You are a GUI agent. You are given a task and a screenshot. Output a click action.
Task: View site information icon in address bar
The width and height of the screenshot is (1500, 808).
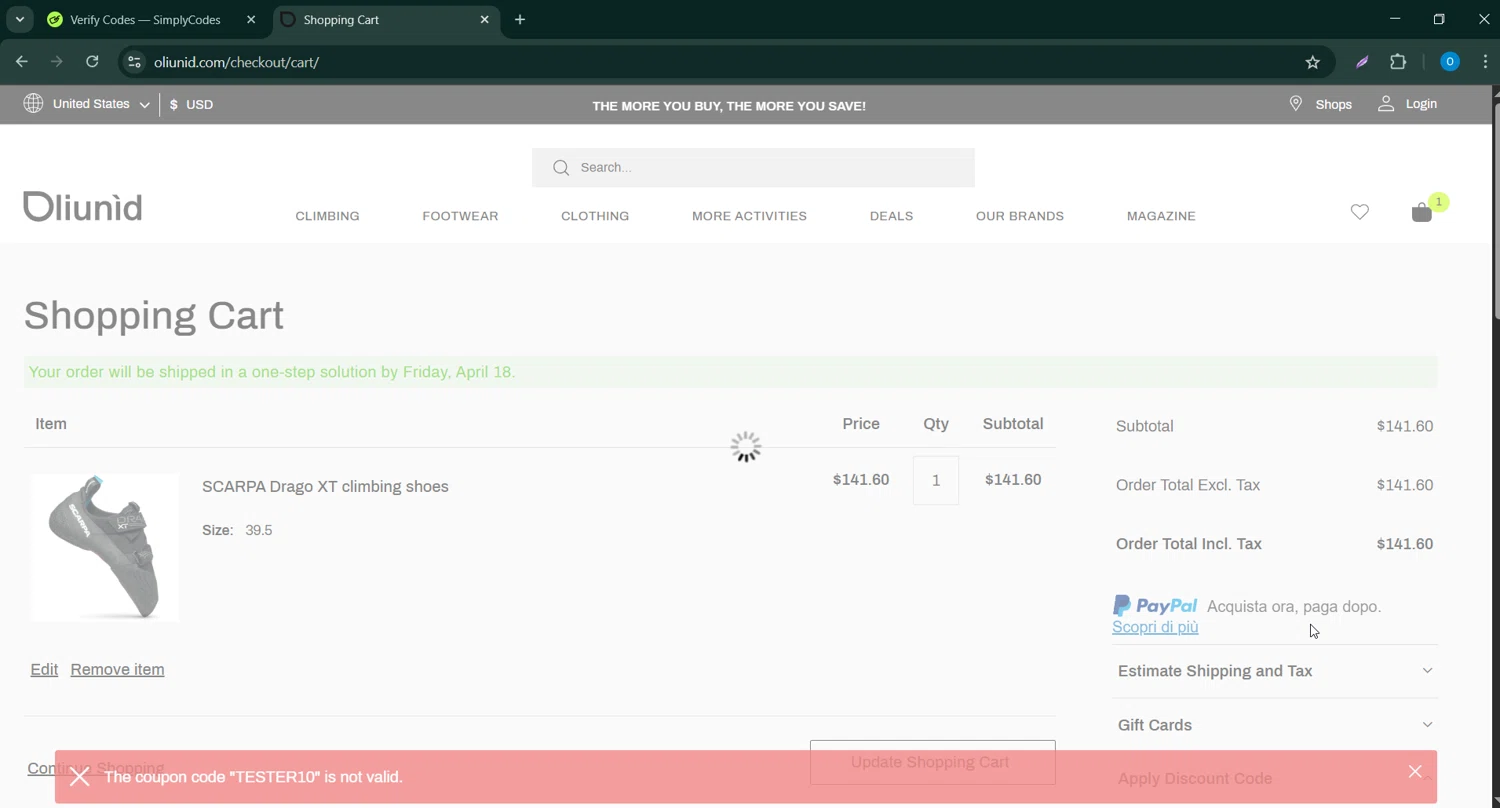point(134,62)
